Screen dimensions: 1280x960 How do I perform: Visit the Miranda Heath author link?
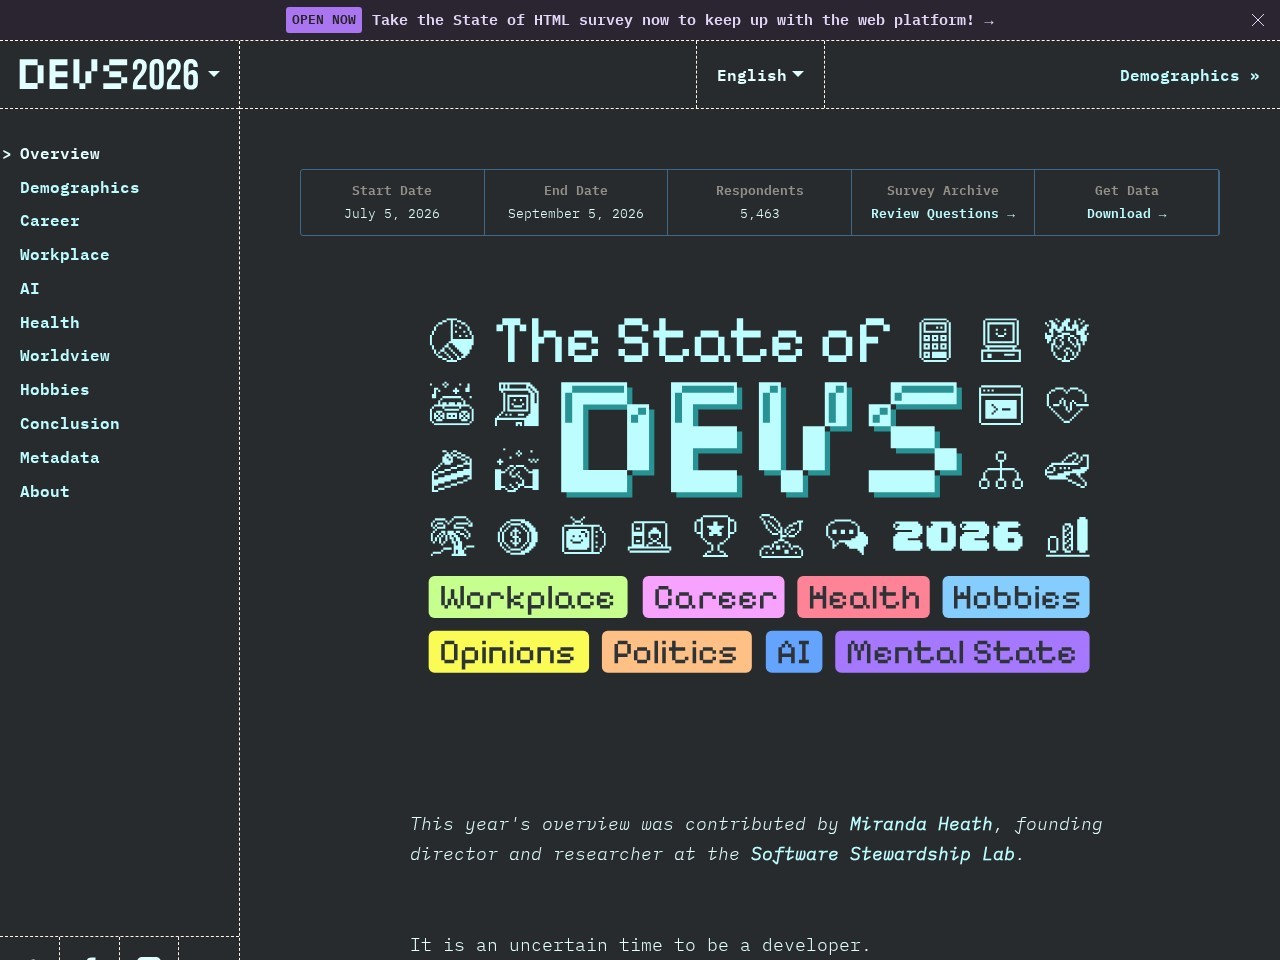tap(921, 824)
